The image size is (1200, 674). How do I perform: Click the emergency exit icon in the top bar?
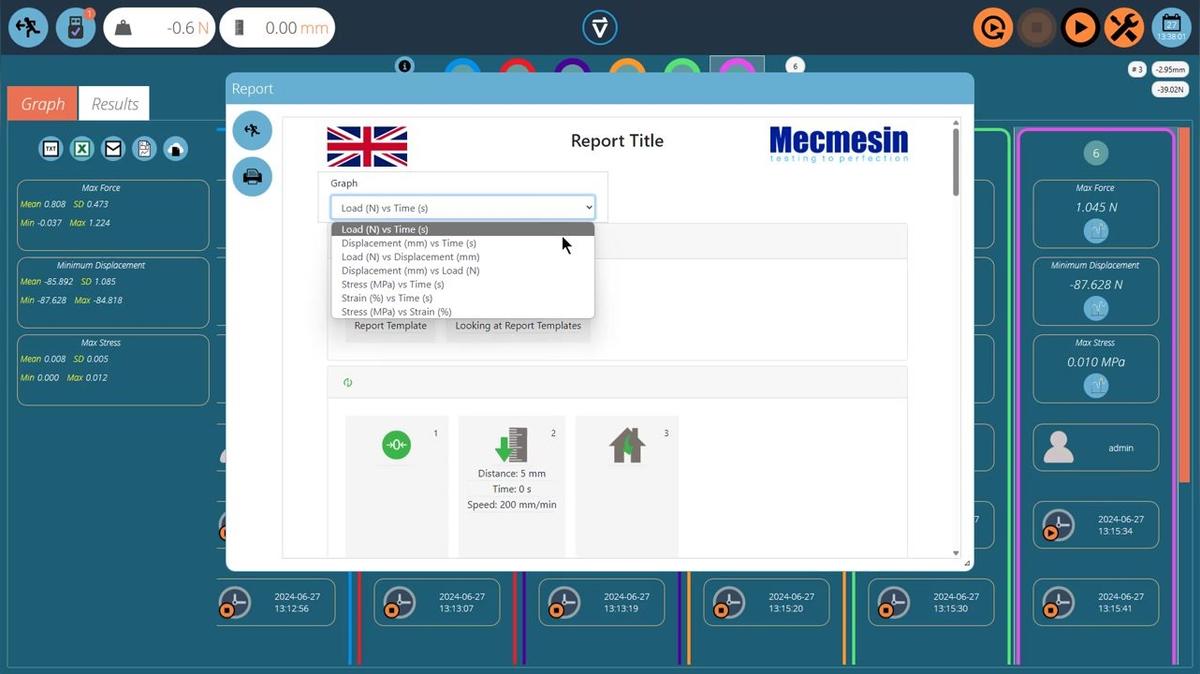tap(28, 28)
